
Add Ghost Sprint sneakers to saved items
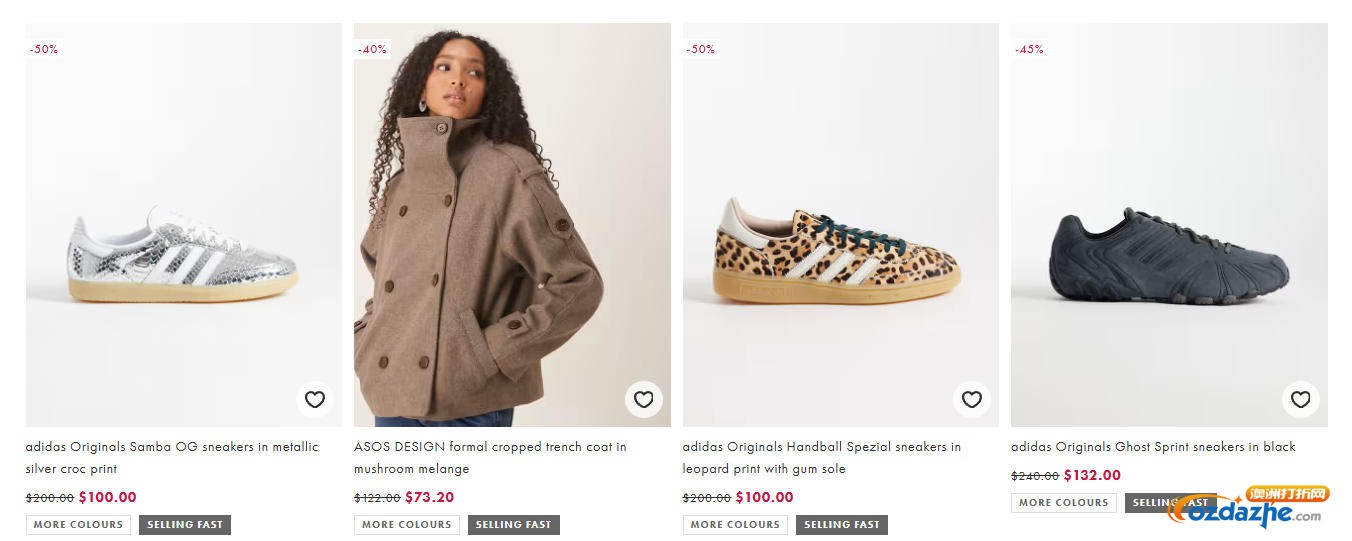click(x=1301, y=400)
